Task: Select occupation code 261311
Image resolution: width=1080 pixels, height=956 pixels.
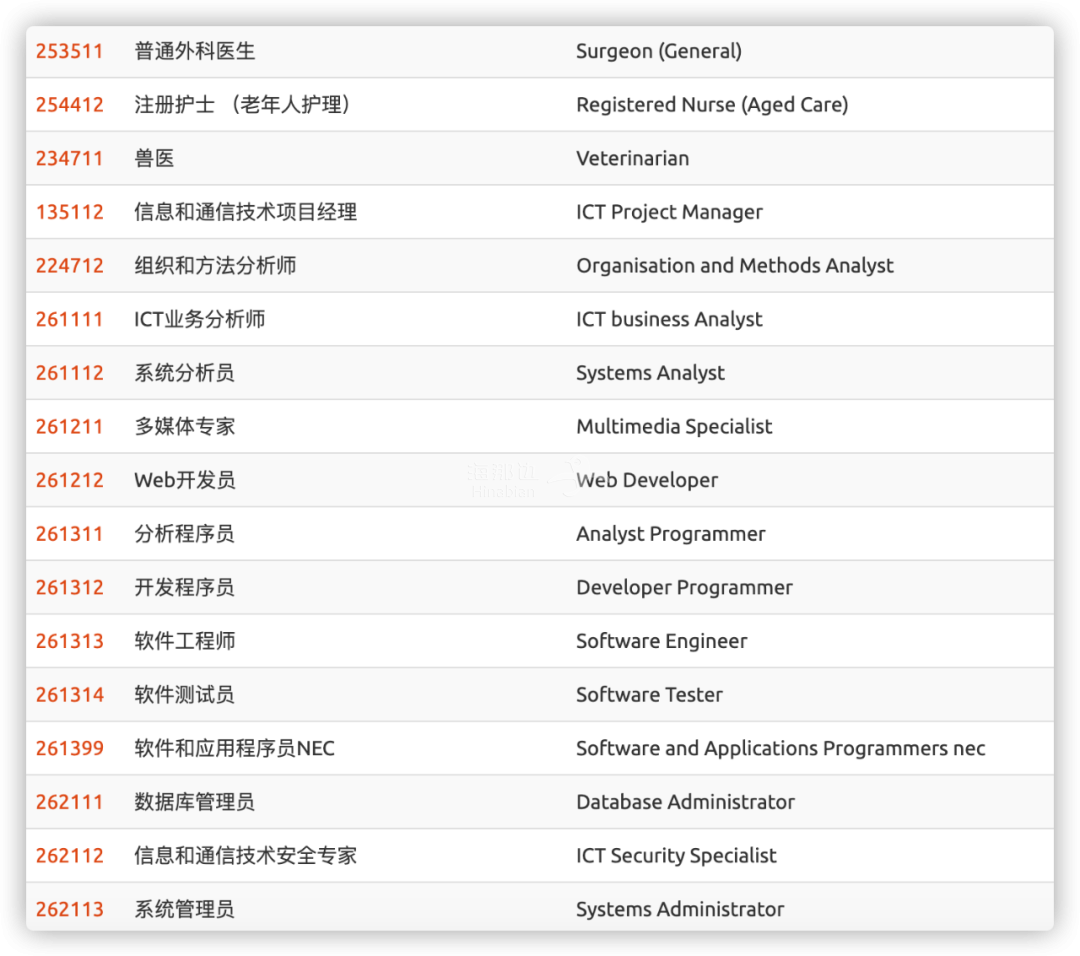Action: [x=70, y=534]
